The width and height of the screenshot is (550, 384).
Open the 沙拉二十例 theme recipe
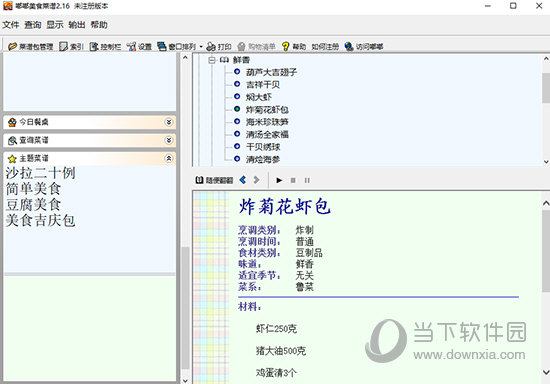click(x=40, y=173)
